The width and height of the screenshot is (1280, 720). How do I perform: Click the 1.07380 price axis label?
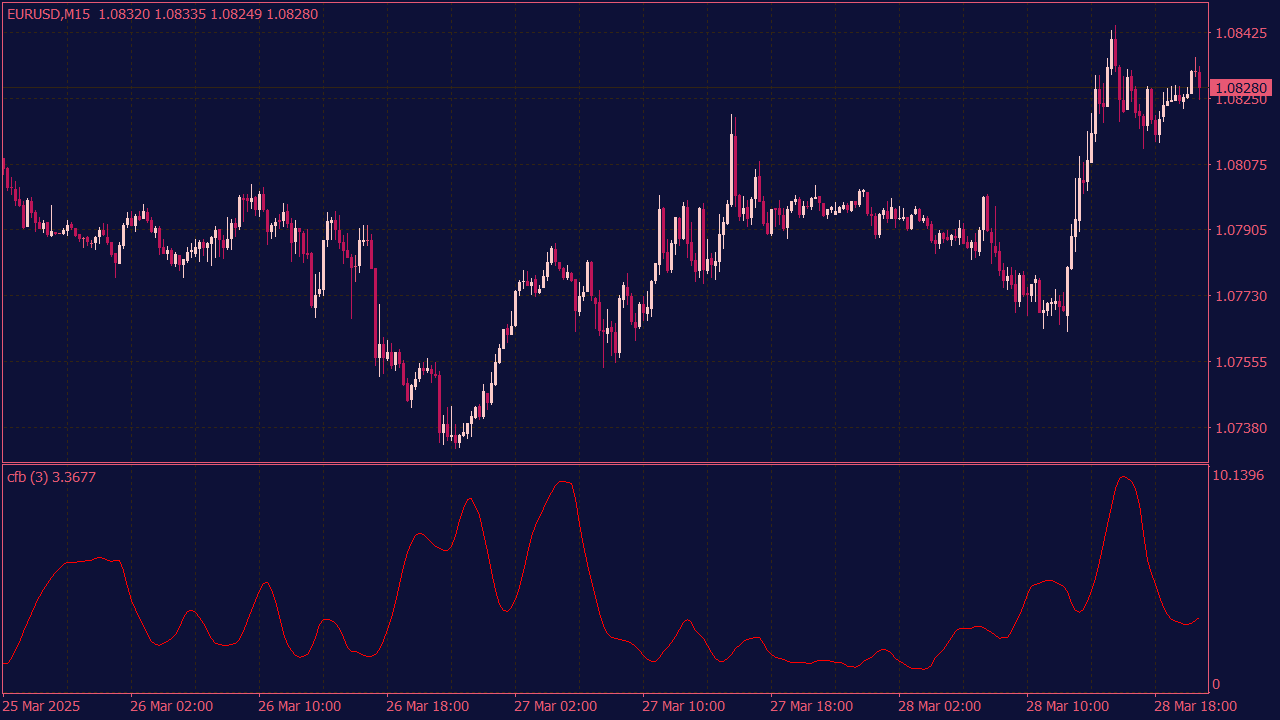click(1240, 428)
